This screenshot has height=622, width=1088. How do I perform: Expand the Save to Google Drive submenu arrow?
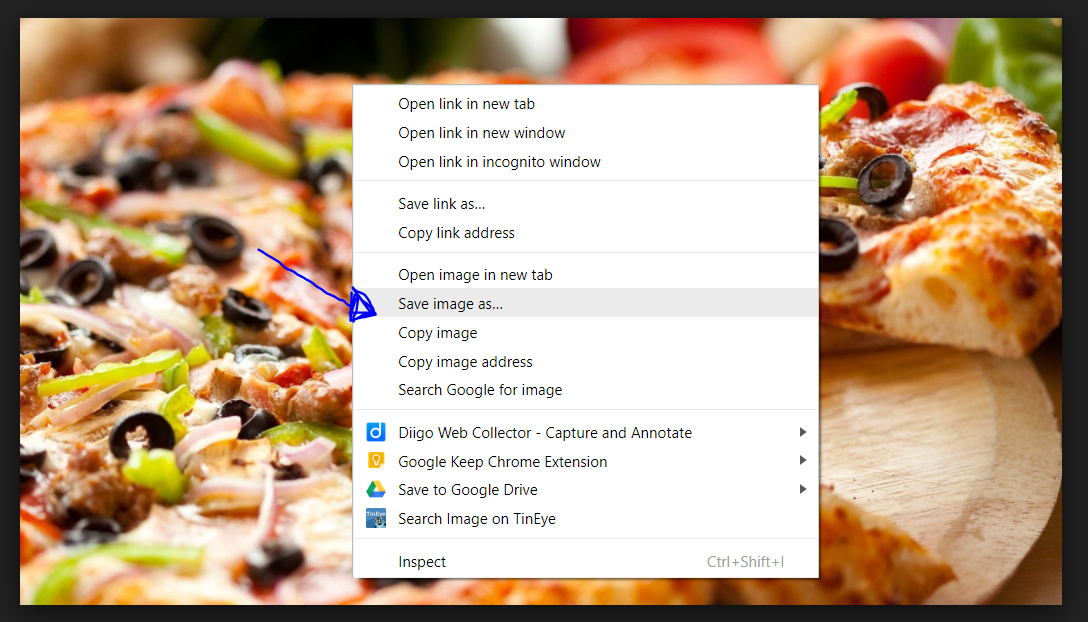coord(803,489)
